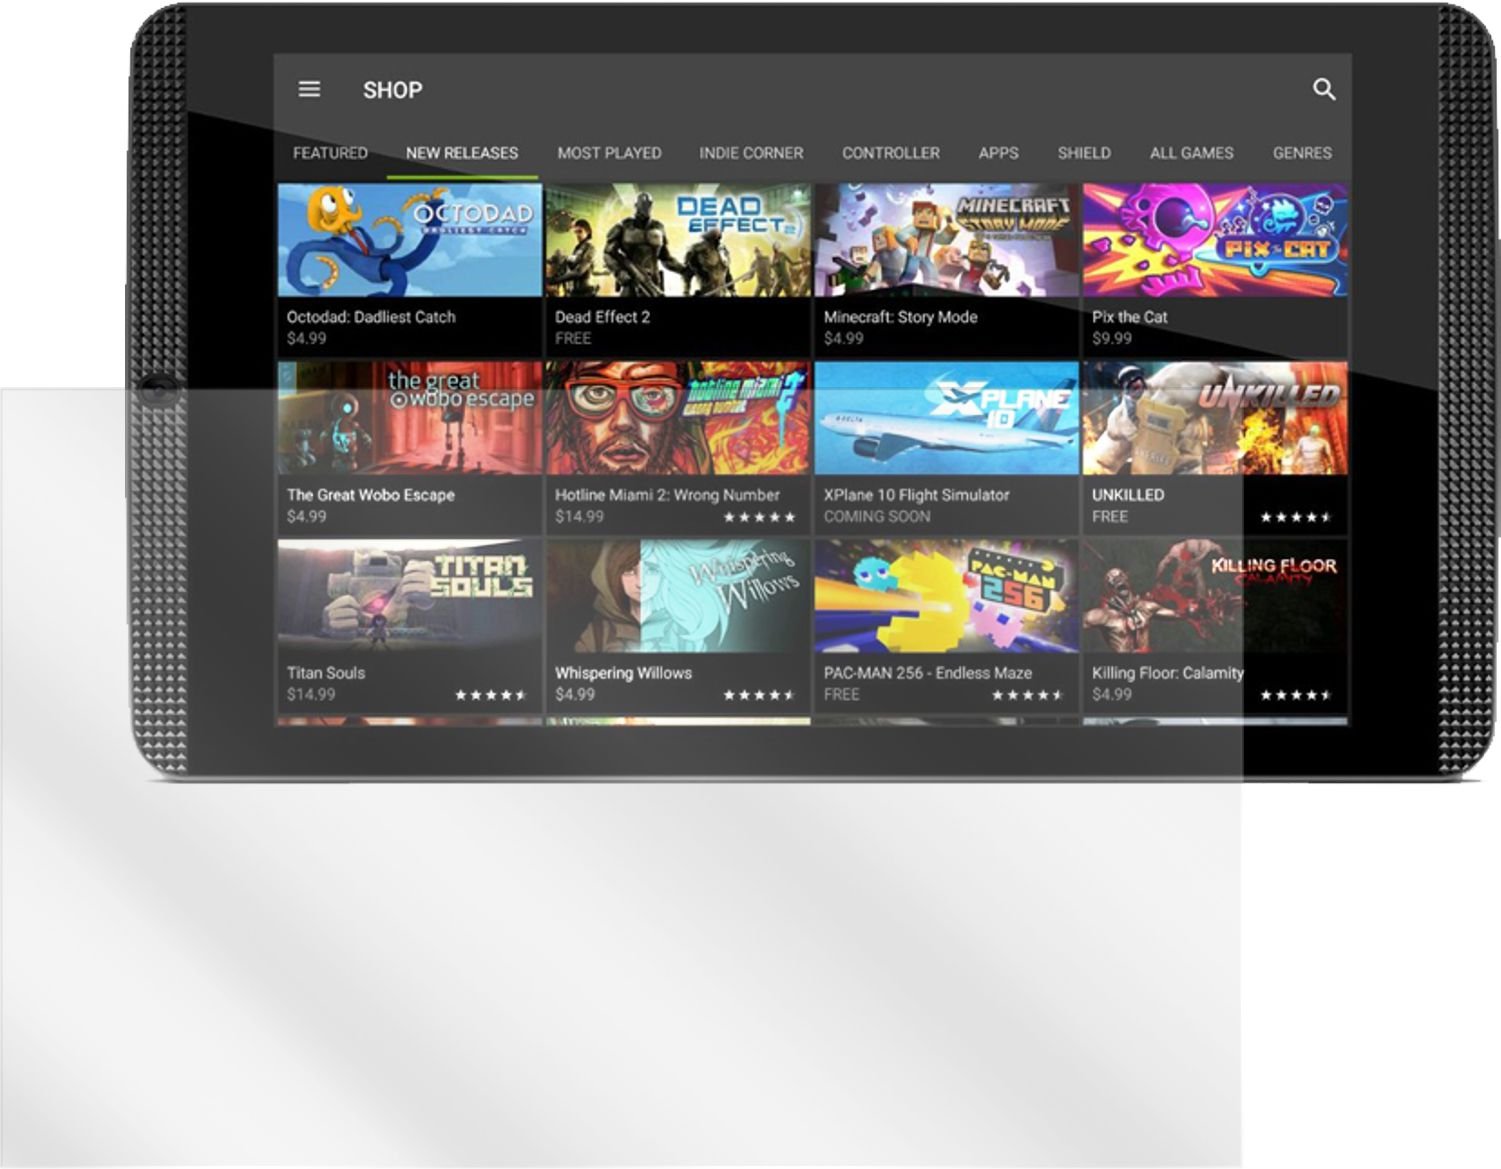Image resolution: width=1501 pixels, height=1169 pixels.
Task: Open the Killing Floor: Calamity artwork
Action: click(x=1215, y=596)
